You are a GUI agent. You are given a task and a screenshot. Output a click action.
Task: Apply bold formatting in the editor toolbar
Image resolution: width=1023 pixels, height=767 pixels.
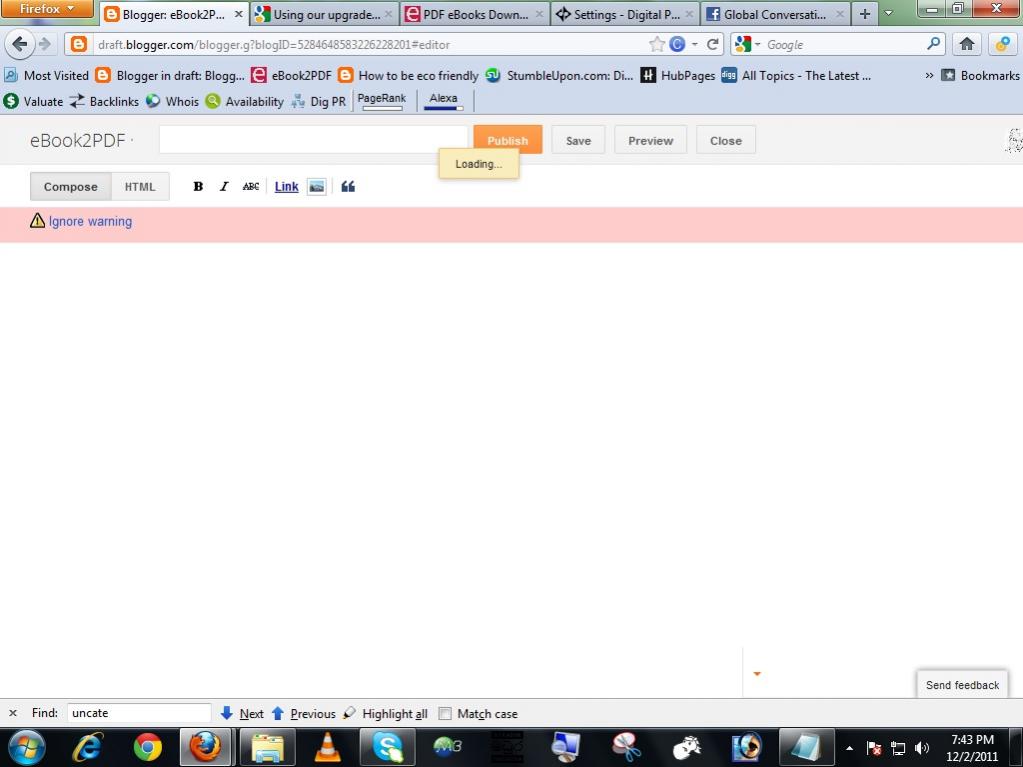coord(198,187)
